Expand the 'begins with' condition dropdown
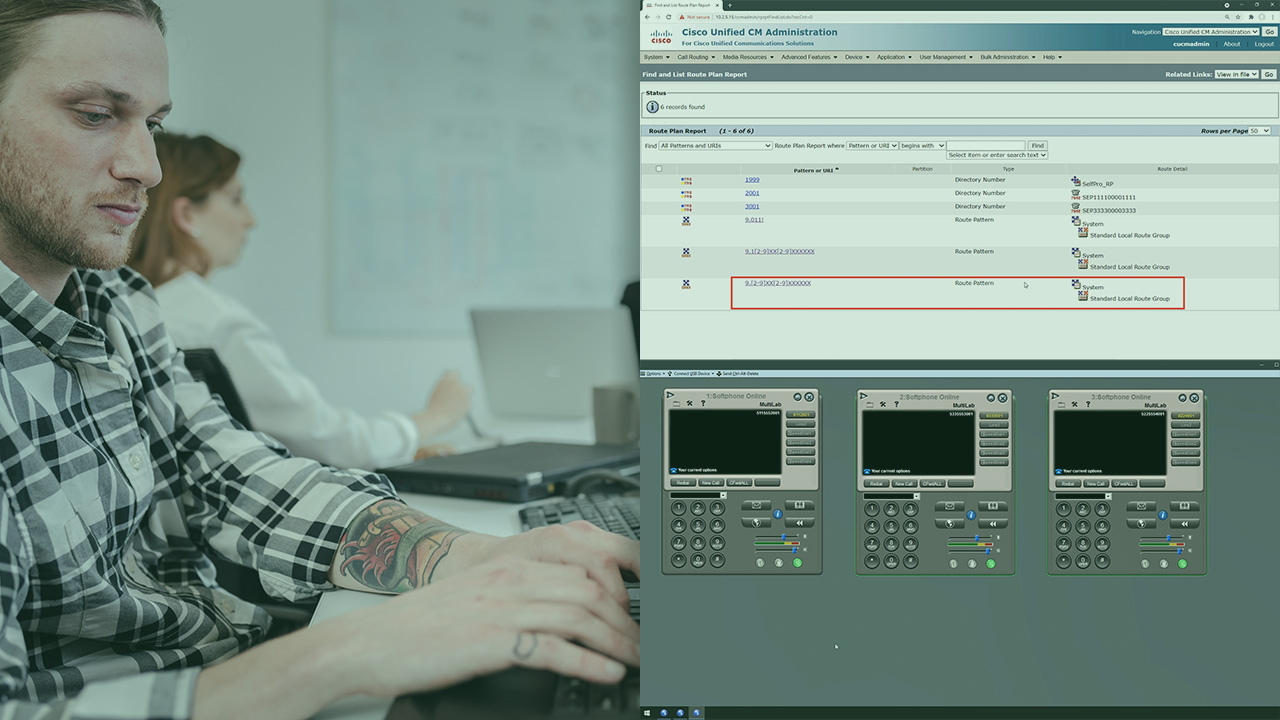This screenshot has width=1280, height=720. pyautogui.click(x=922, y=146)
